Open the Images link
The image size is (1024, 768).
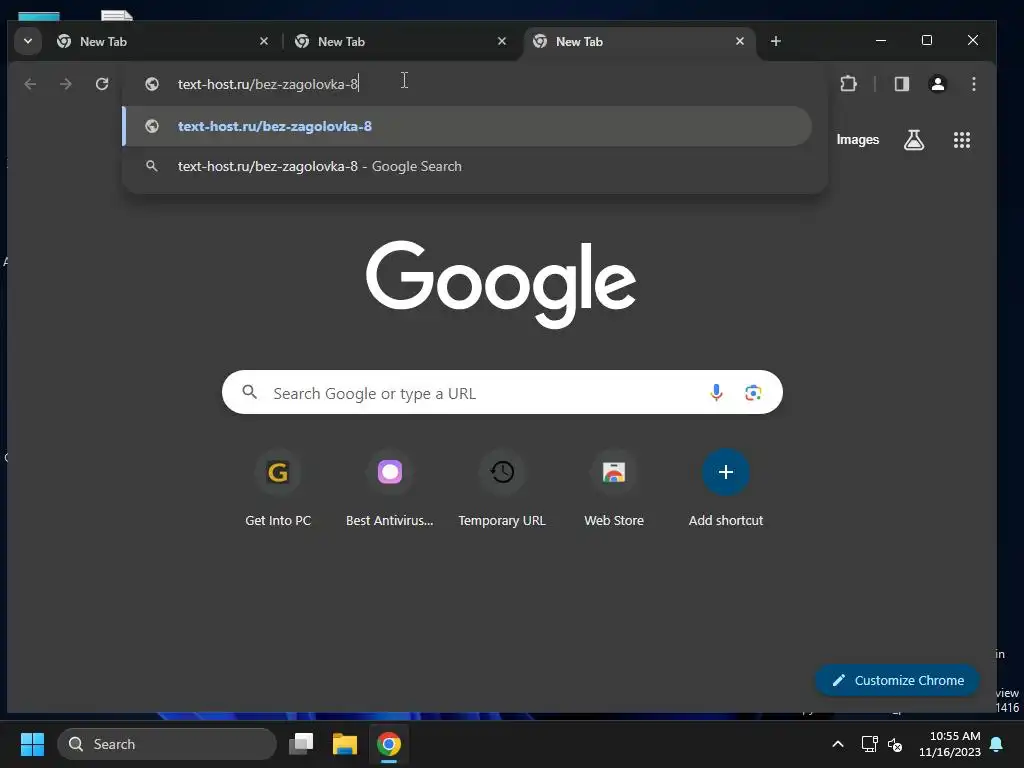coord(857,140)
